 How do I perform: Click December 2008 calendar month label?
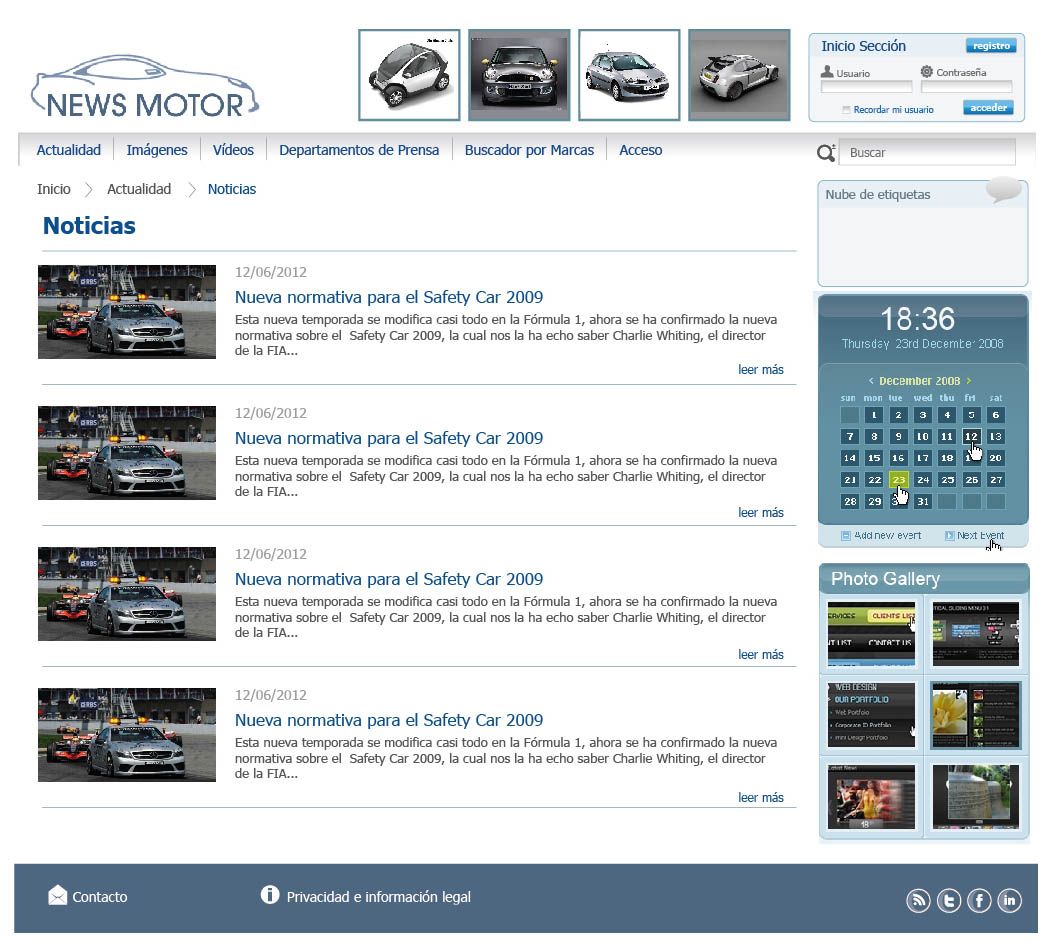coord(919,380)
